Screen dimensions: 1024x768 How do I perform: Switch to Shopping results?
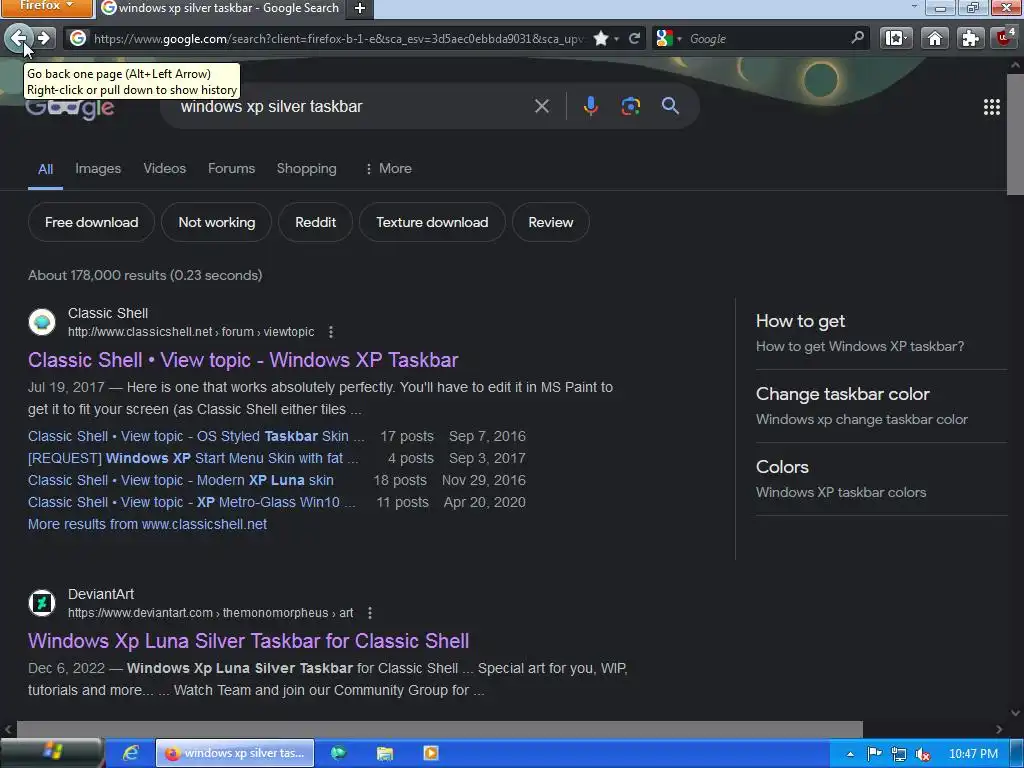coord(306,168)
